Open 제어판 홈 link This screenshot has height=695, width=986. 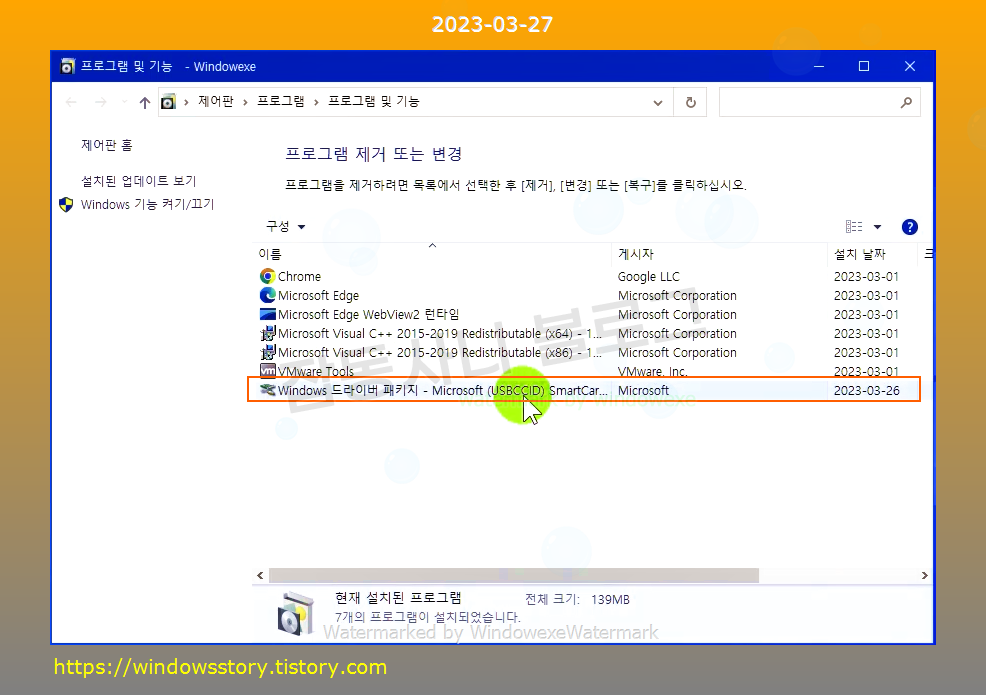coord(106,145)
